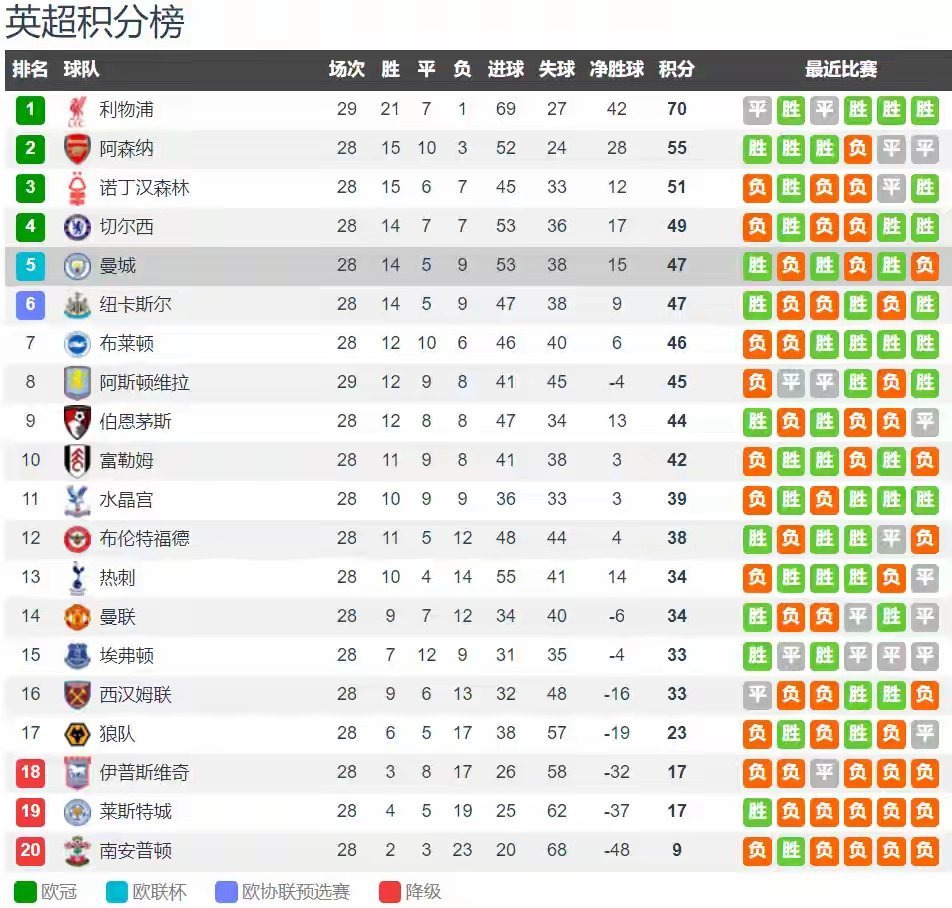The image size is (952, 908).
Task: Click the Southampton club crest icon
Action: pos(77,851)
